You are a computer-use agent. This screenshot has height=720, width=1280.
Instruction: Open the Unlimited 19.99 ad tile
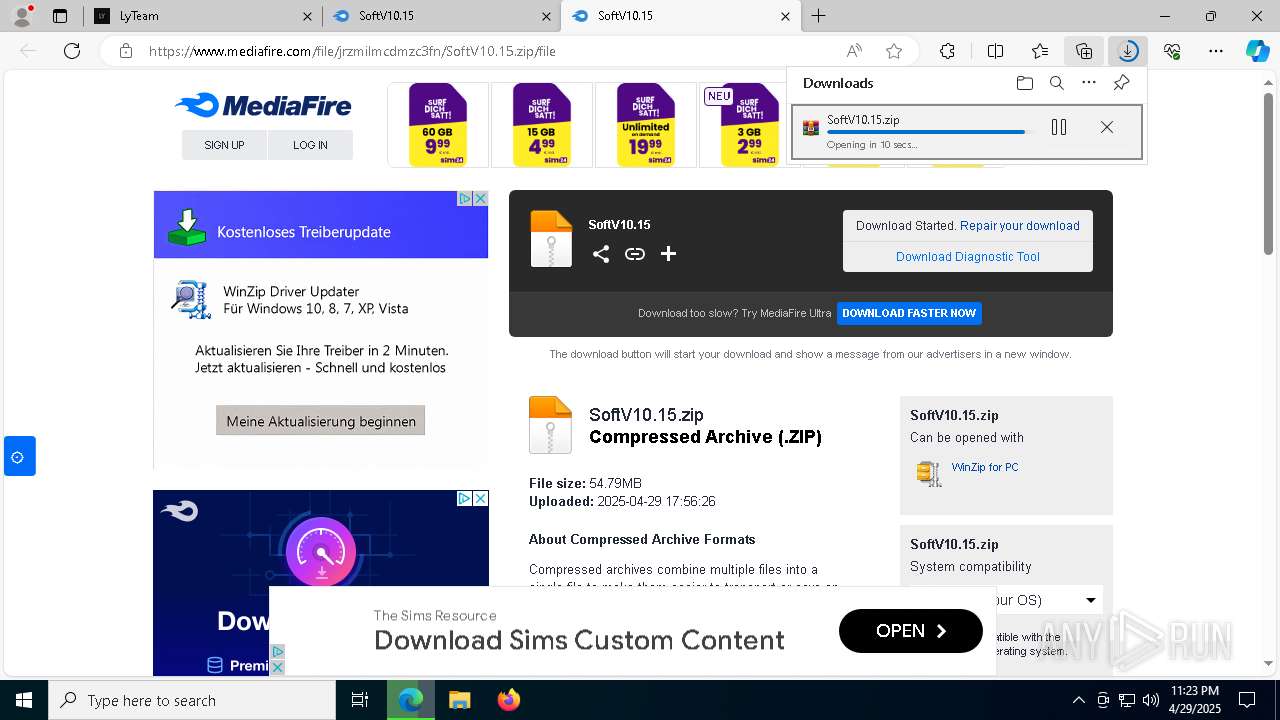point(645,124)
